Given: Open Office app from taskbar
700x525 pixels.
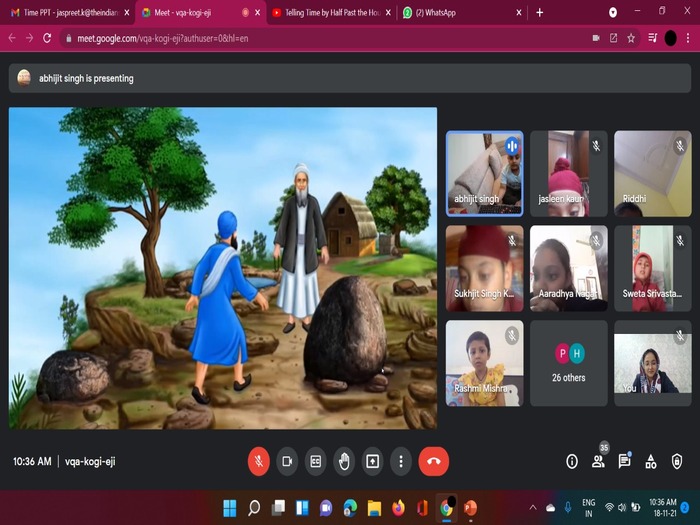Looking at the screenshot, I should [422, 508].
